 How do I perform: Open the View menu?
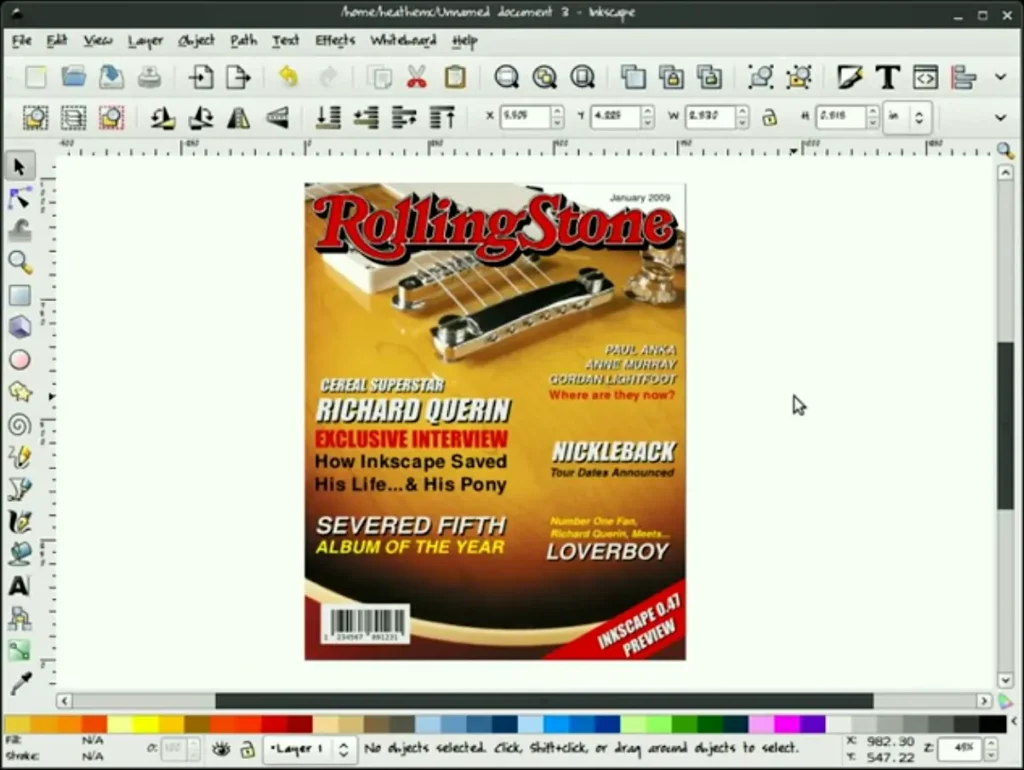97,40
